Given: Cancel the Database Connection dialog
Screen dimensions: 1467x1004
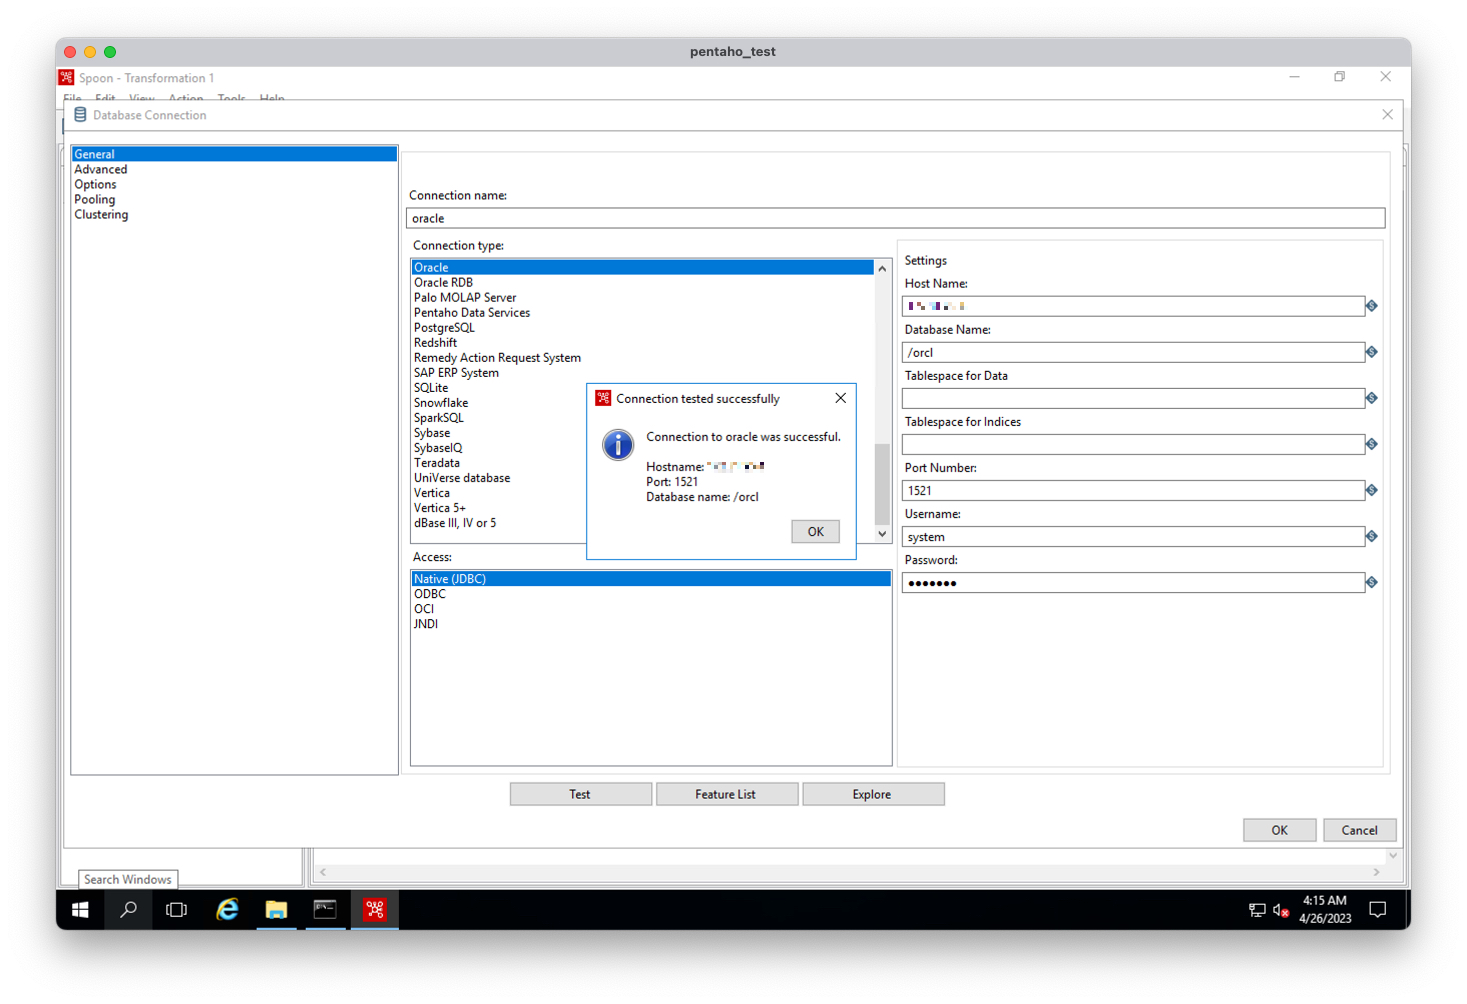Looking at the screenshot, I should [x=1359, y=830].
